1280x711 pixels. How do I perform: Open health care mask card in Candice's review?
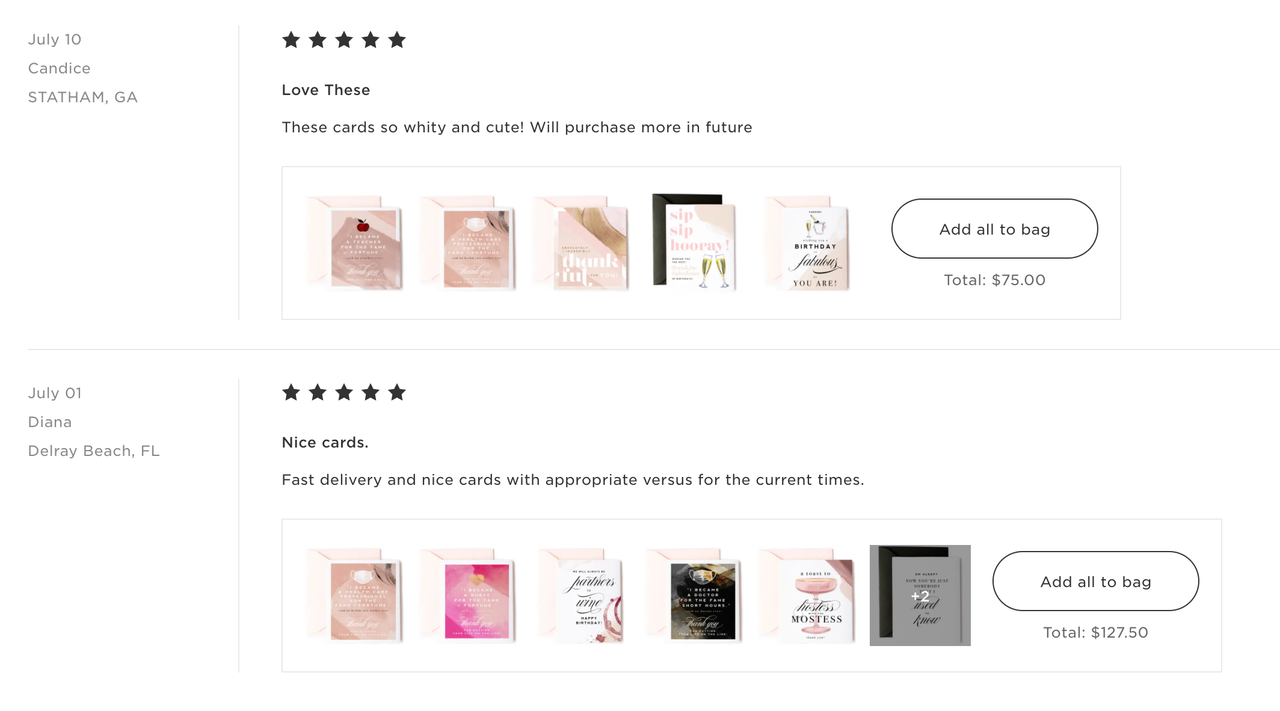point(477,246)
